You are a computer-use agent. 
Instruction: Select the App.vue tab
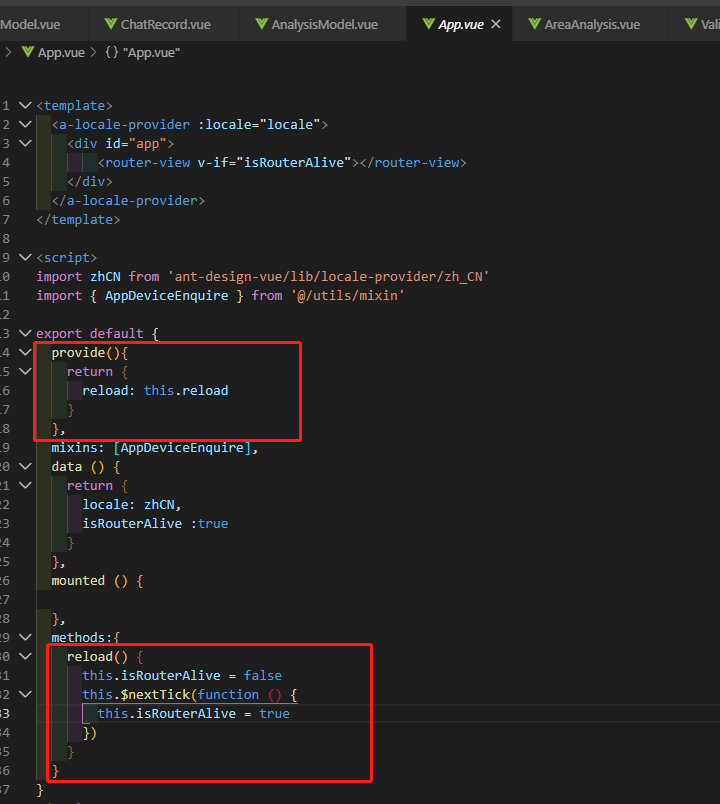click(460, 24)
